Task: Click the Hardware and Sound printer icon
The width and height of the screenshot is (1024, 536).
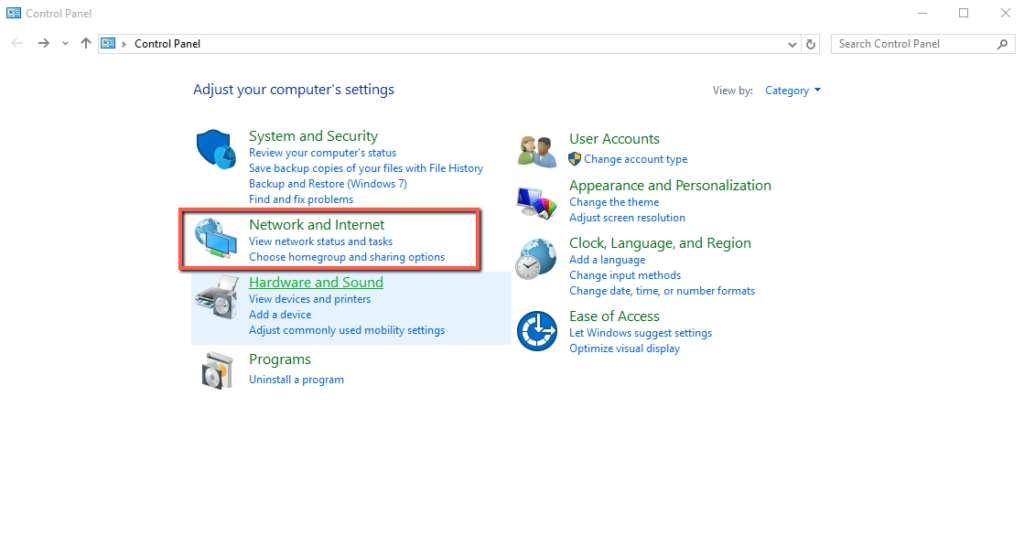Action: click(x=215, y=297)
